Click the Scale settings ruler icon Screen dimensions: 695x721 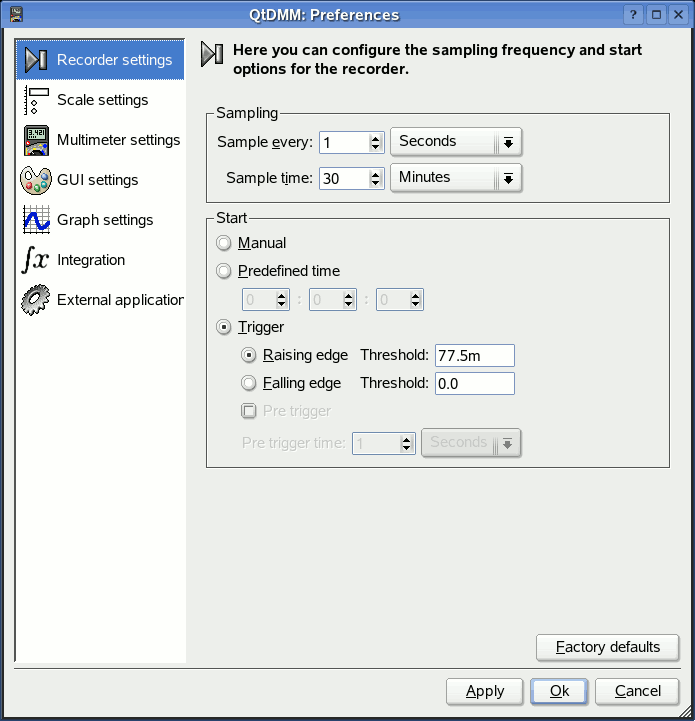point(36,100)
